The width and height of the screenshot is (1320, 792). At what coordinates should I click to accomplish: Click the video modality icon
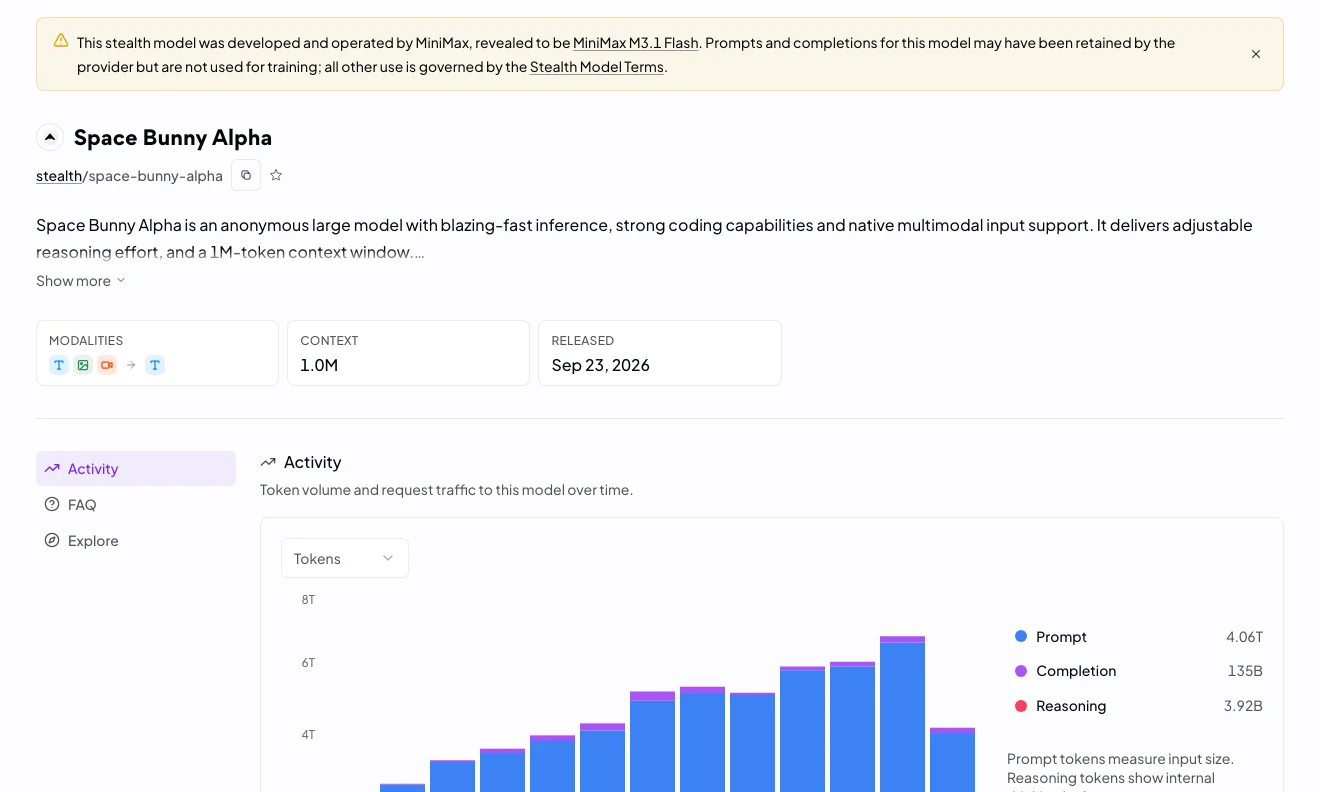click(x=107, y=365)
